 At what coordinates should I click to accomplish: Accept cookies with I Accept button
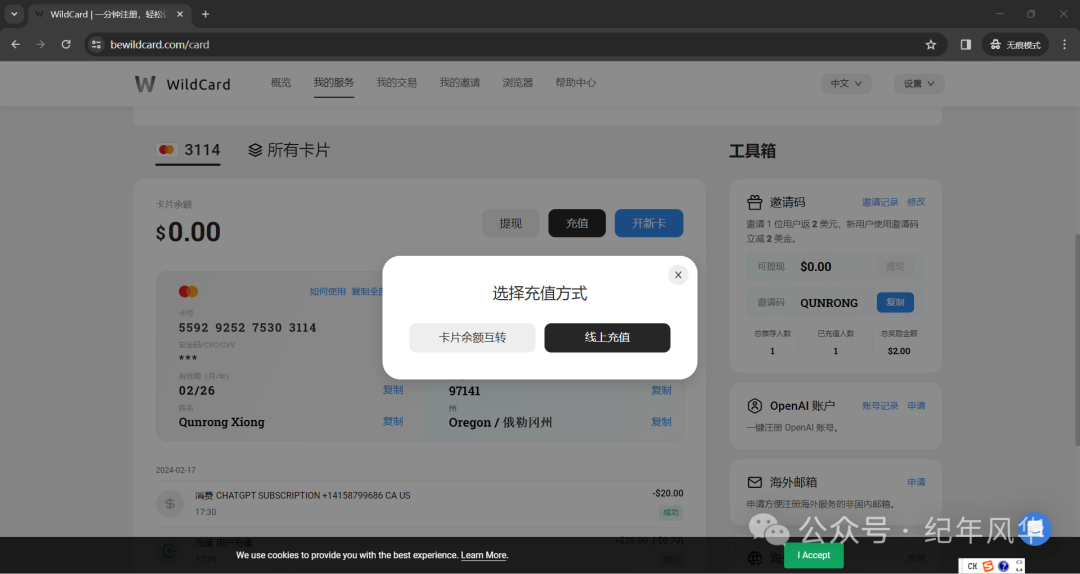point(813,555)
